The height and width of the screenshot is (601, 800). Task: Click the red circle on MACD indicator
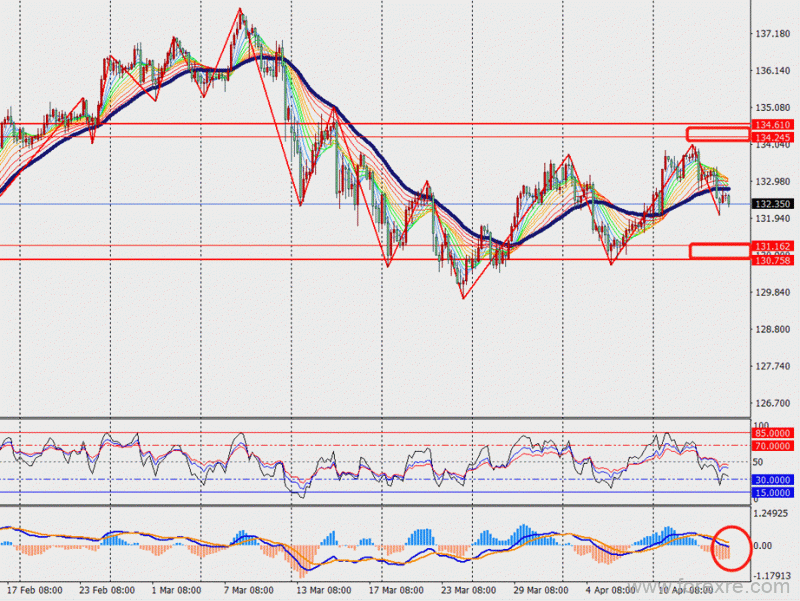pos(732,548)
